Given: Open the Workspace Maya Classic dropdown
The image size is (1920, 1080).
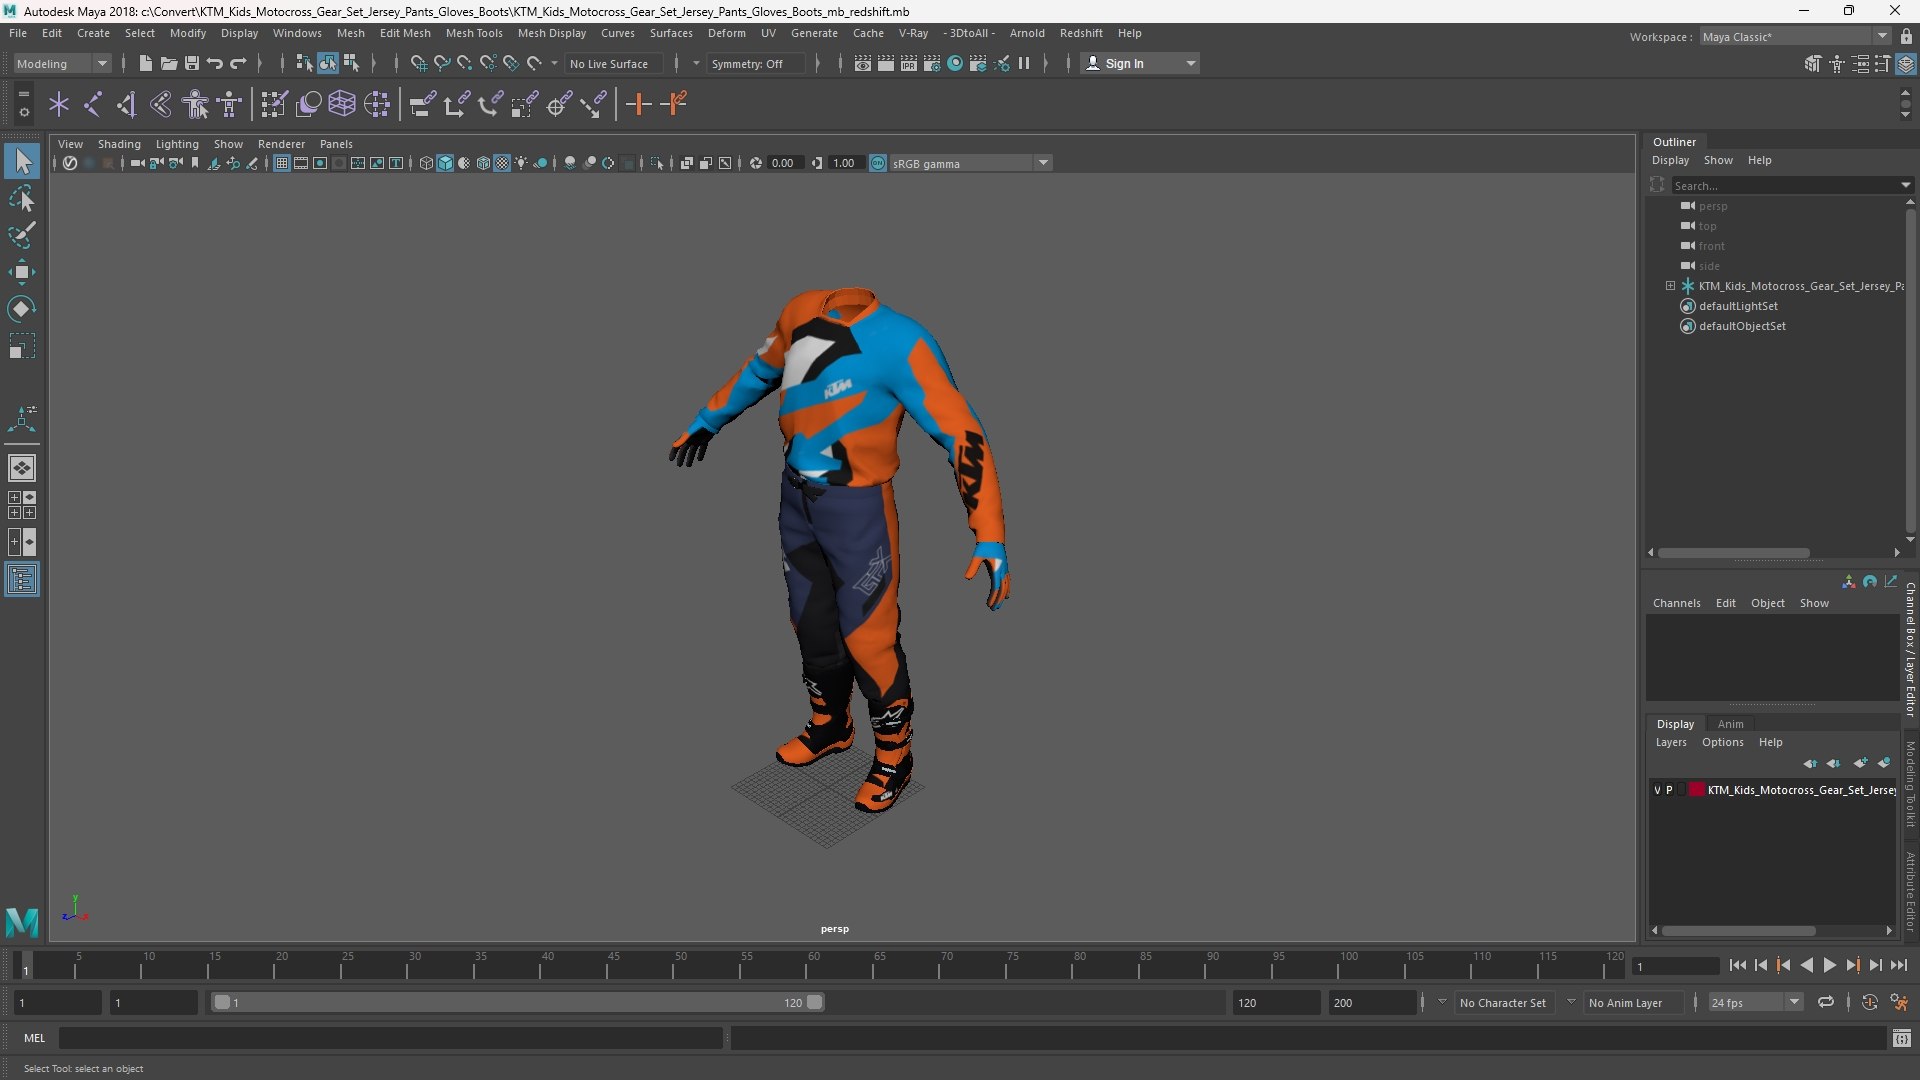Looking at the screenshot, I should coord(1795,37).
